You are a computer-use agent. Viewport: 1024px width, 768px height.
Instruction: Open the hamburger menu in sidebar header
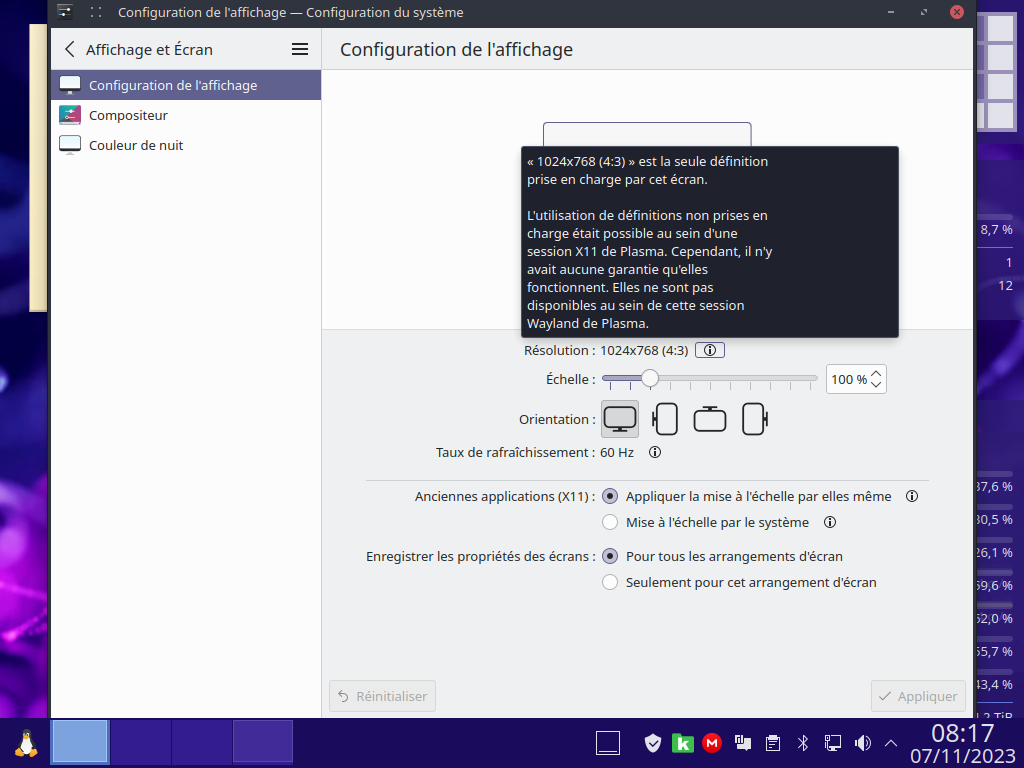tap(300, 50)
